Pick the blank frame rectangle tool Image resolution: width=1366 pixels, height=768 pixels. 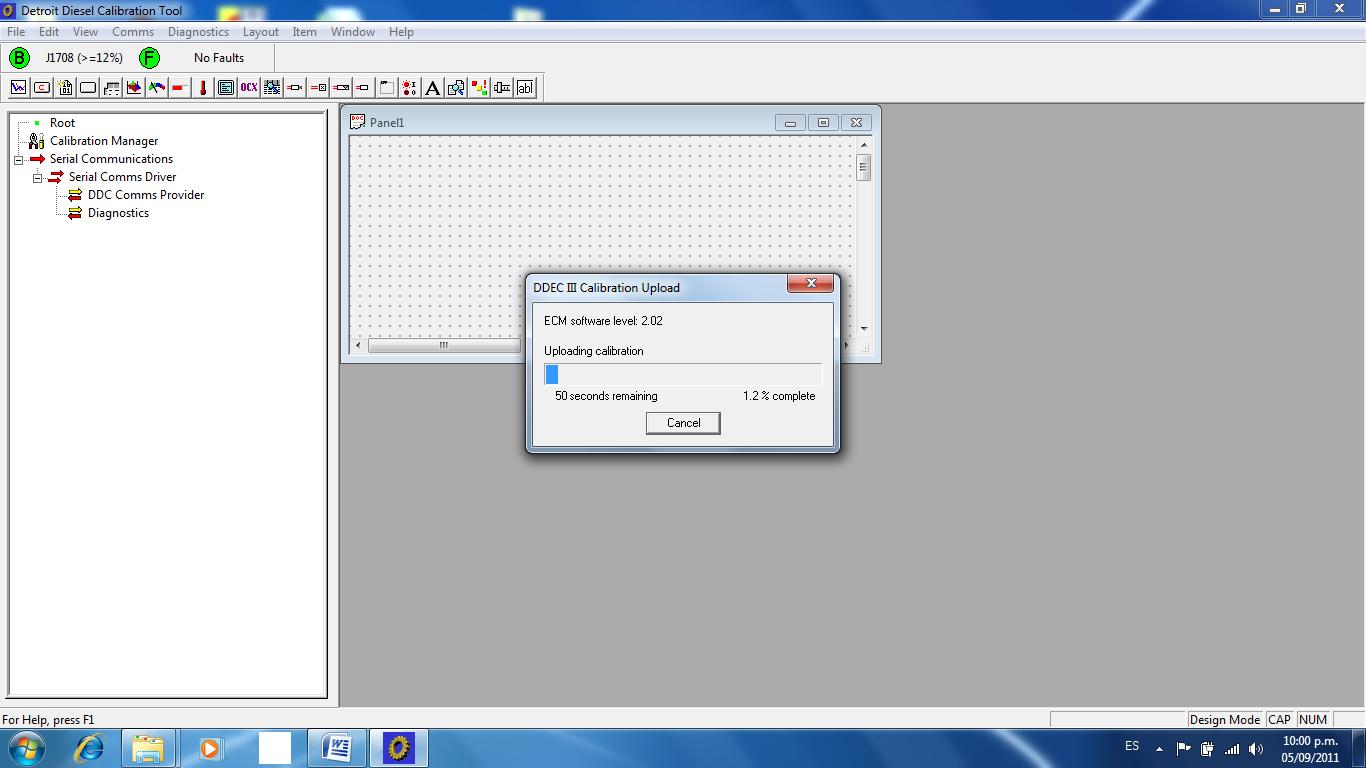88,88
